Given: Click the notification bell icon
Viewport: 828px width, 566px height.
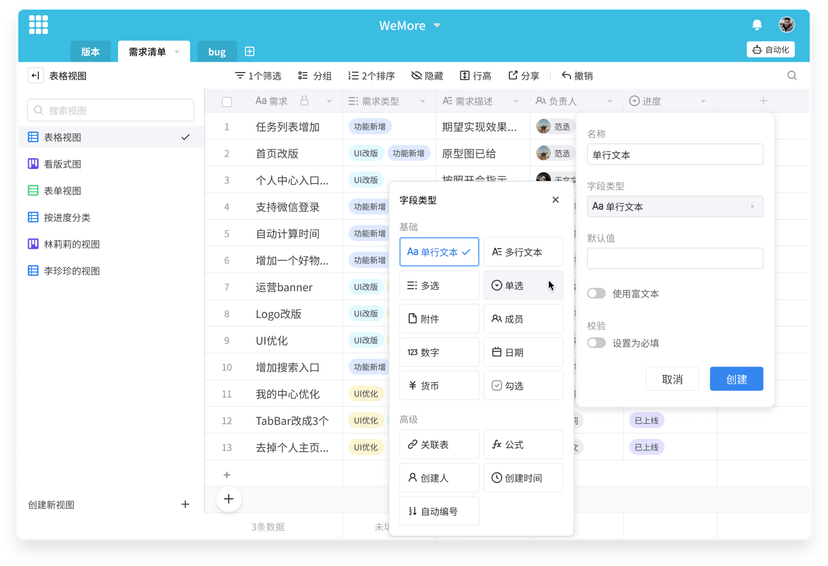Looking at the screenshot, I should point(757,25).
